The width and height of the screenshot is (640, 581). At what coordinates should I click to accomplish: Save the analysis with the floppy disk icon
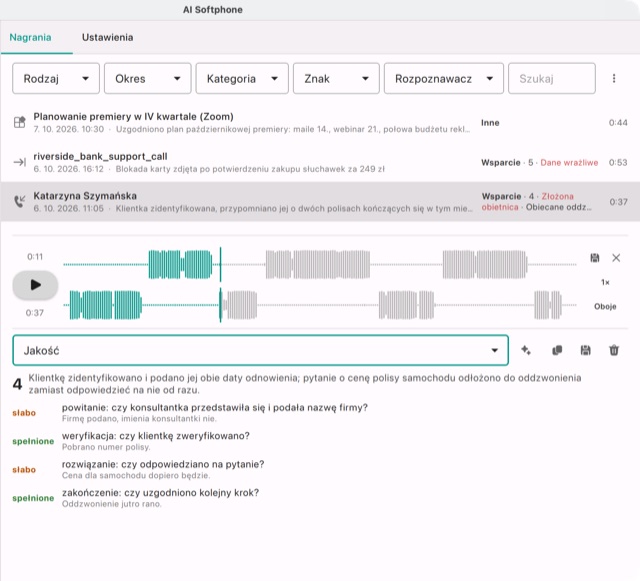(585, 350)
